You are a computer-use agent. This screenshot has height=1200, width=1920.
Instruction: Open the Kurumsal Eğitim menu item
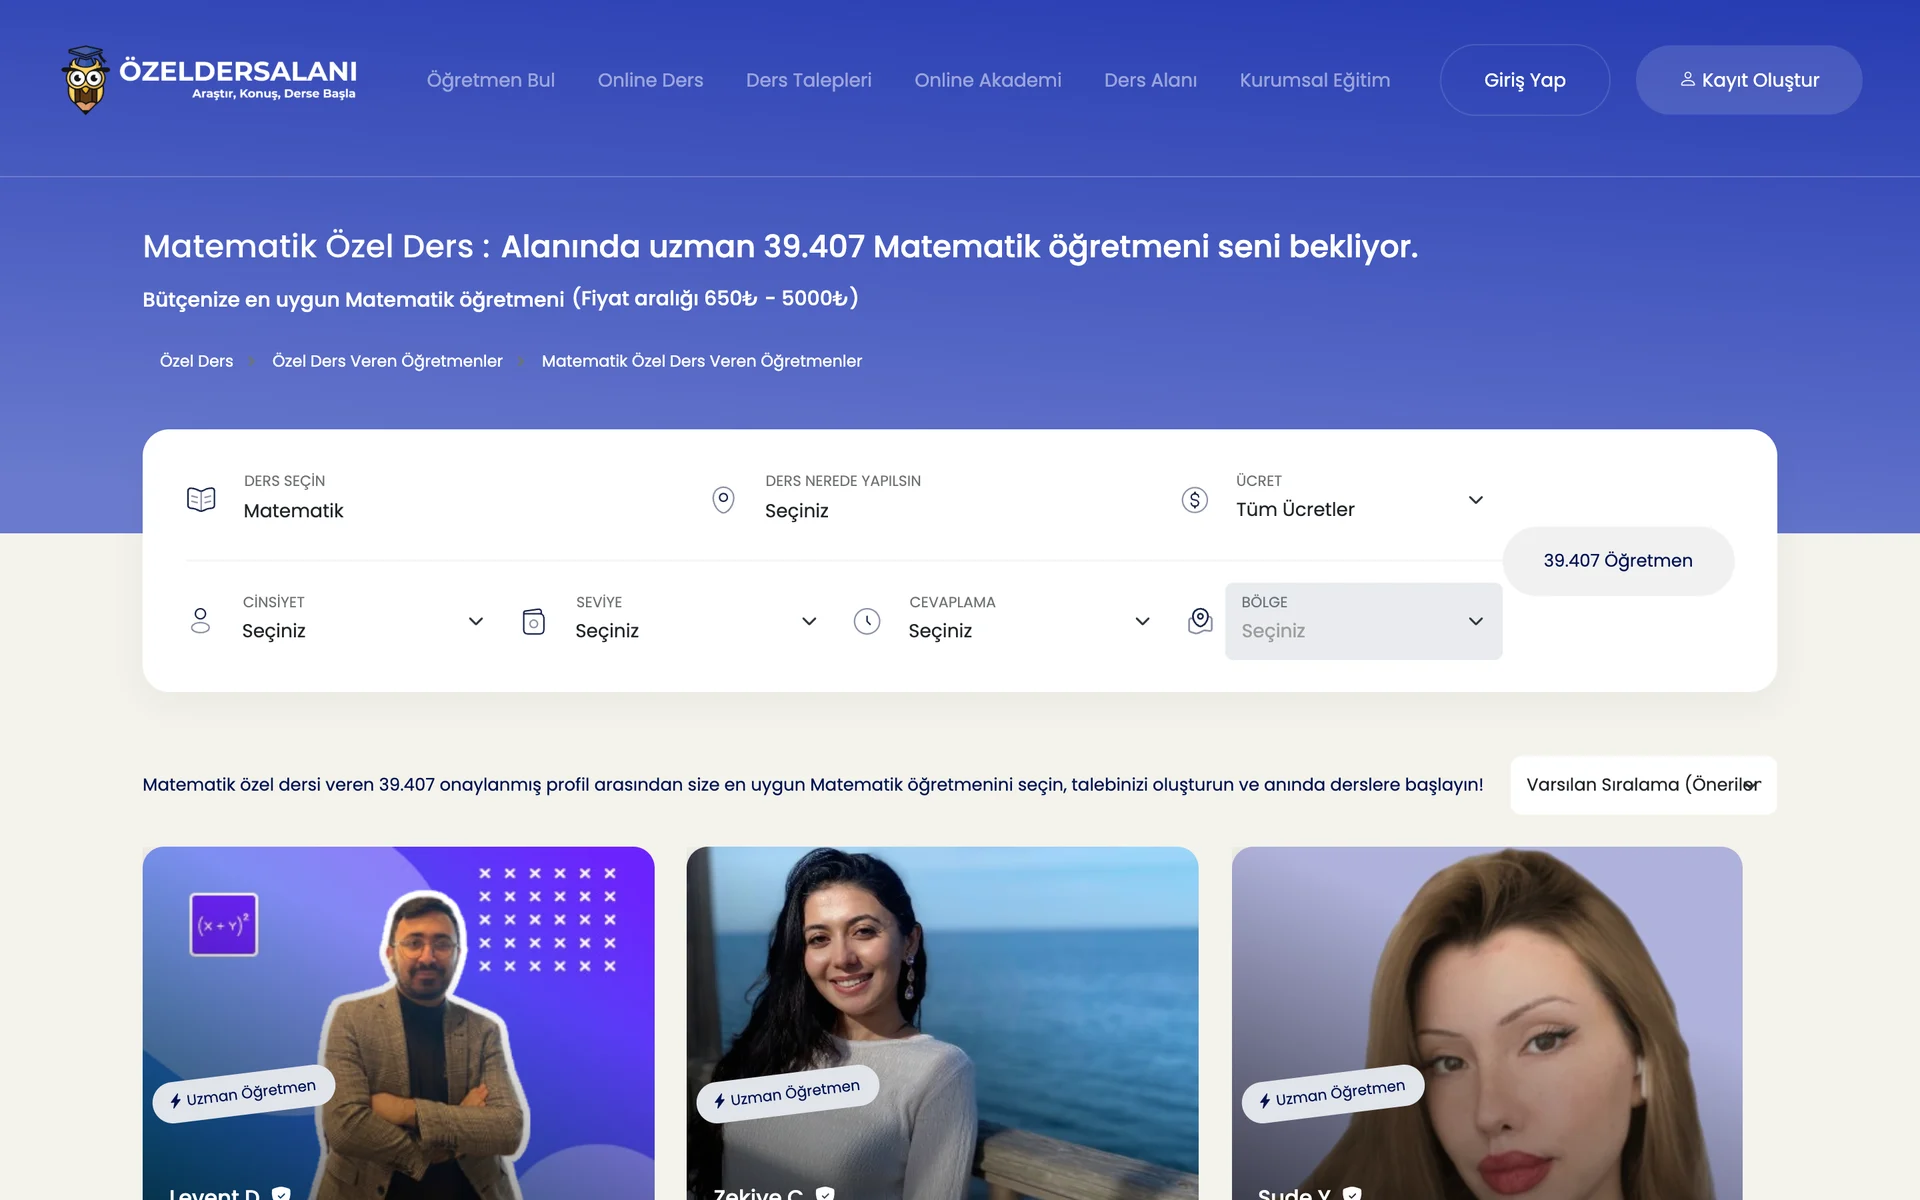[1314, 80]
